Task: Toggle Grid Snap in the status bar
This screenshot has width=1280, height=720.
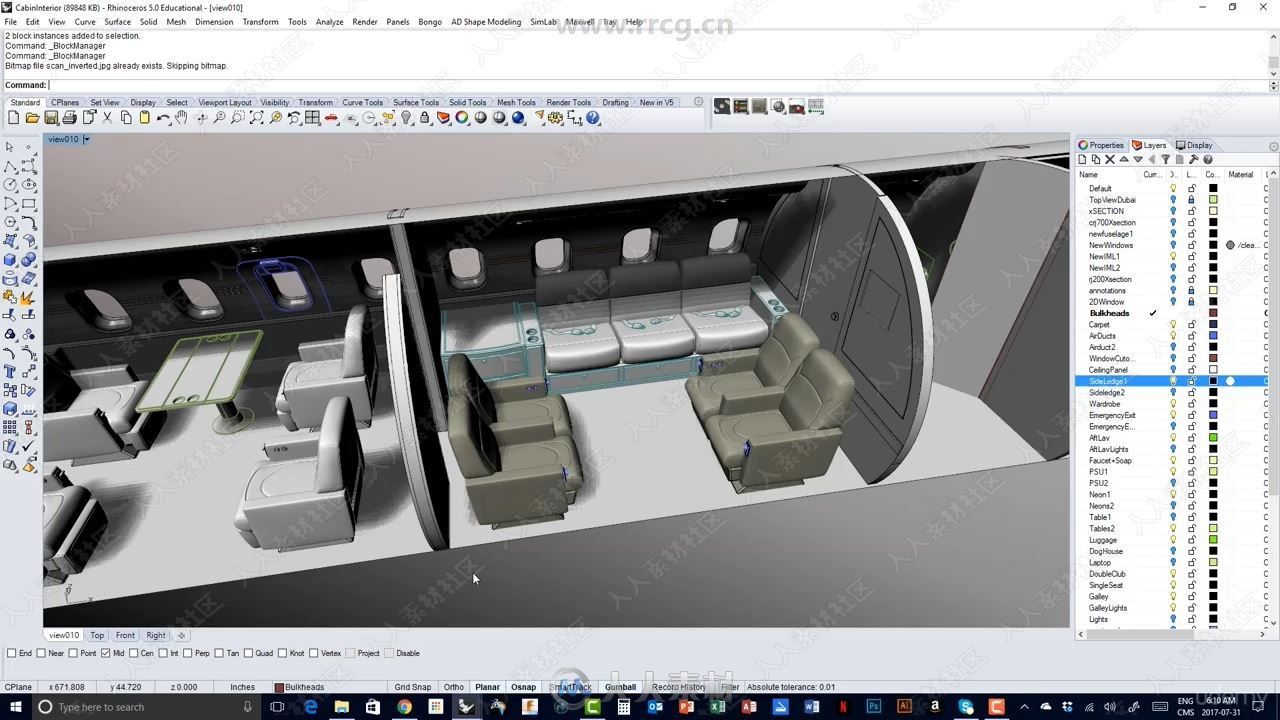Action: pyautogui.click(x=412, y=687)
